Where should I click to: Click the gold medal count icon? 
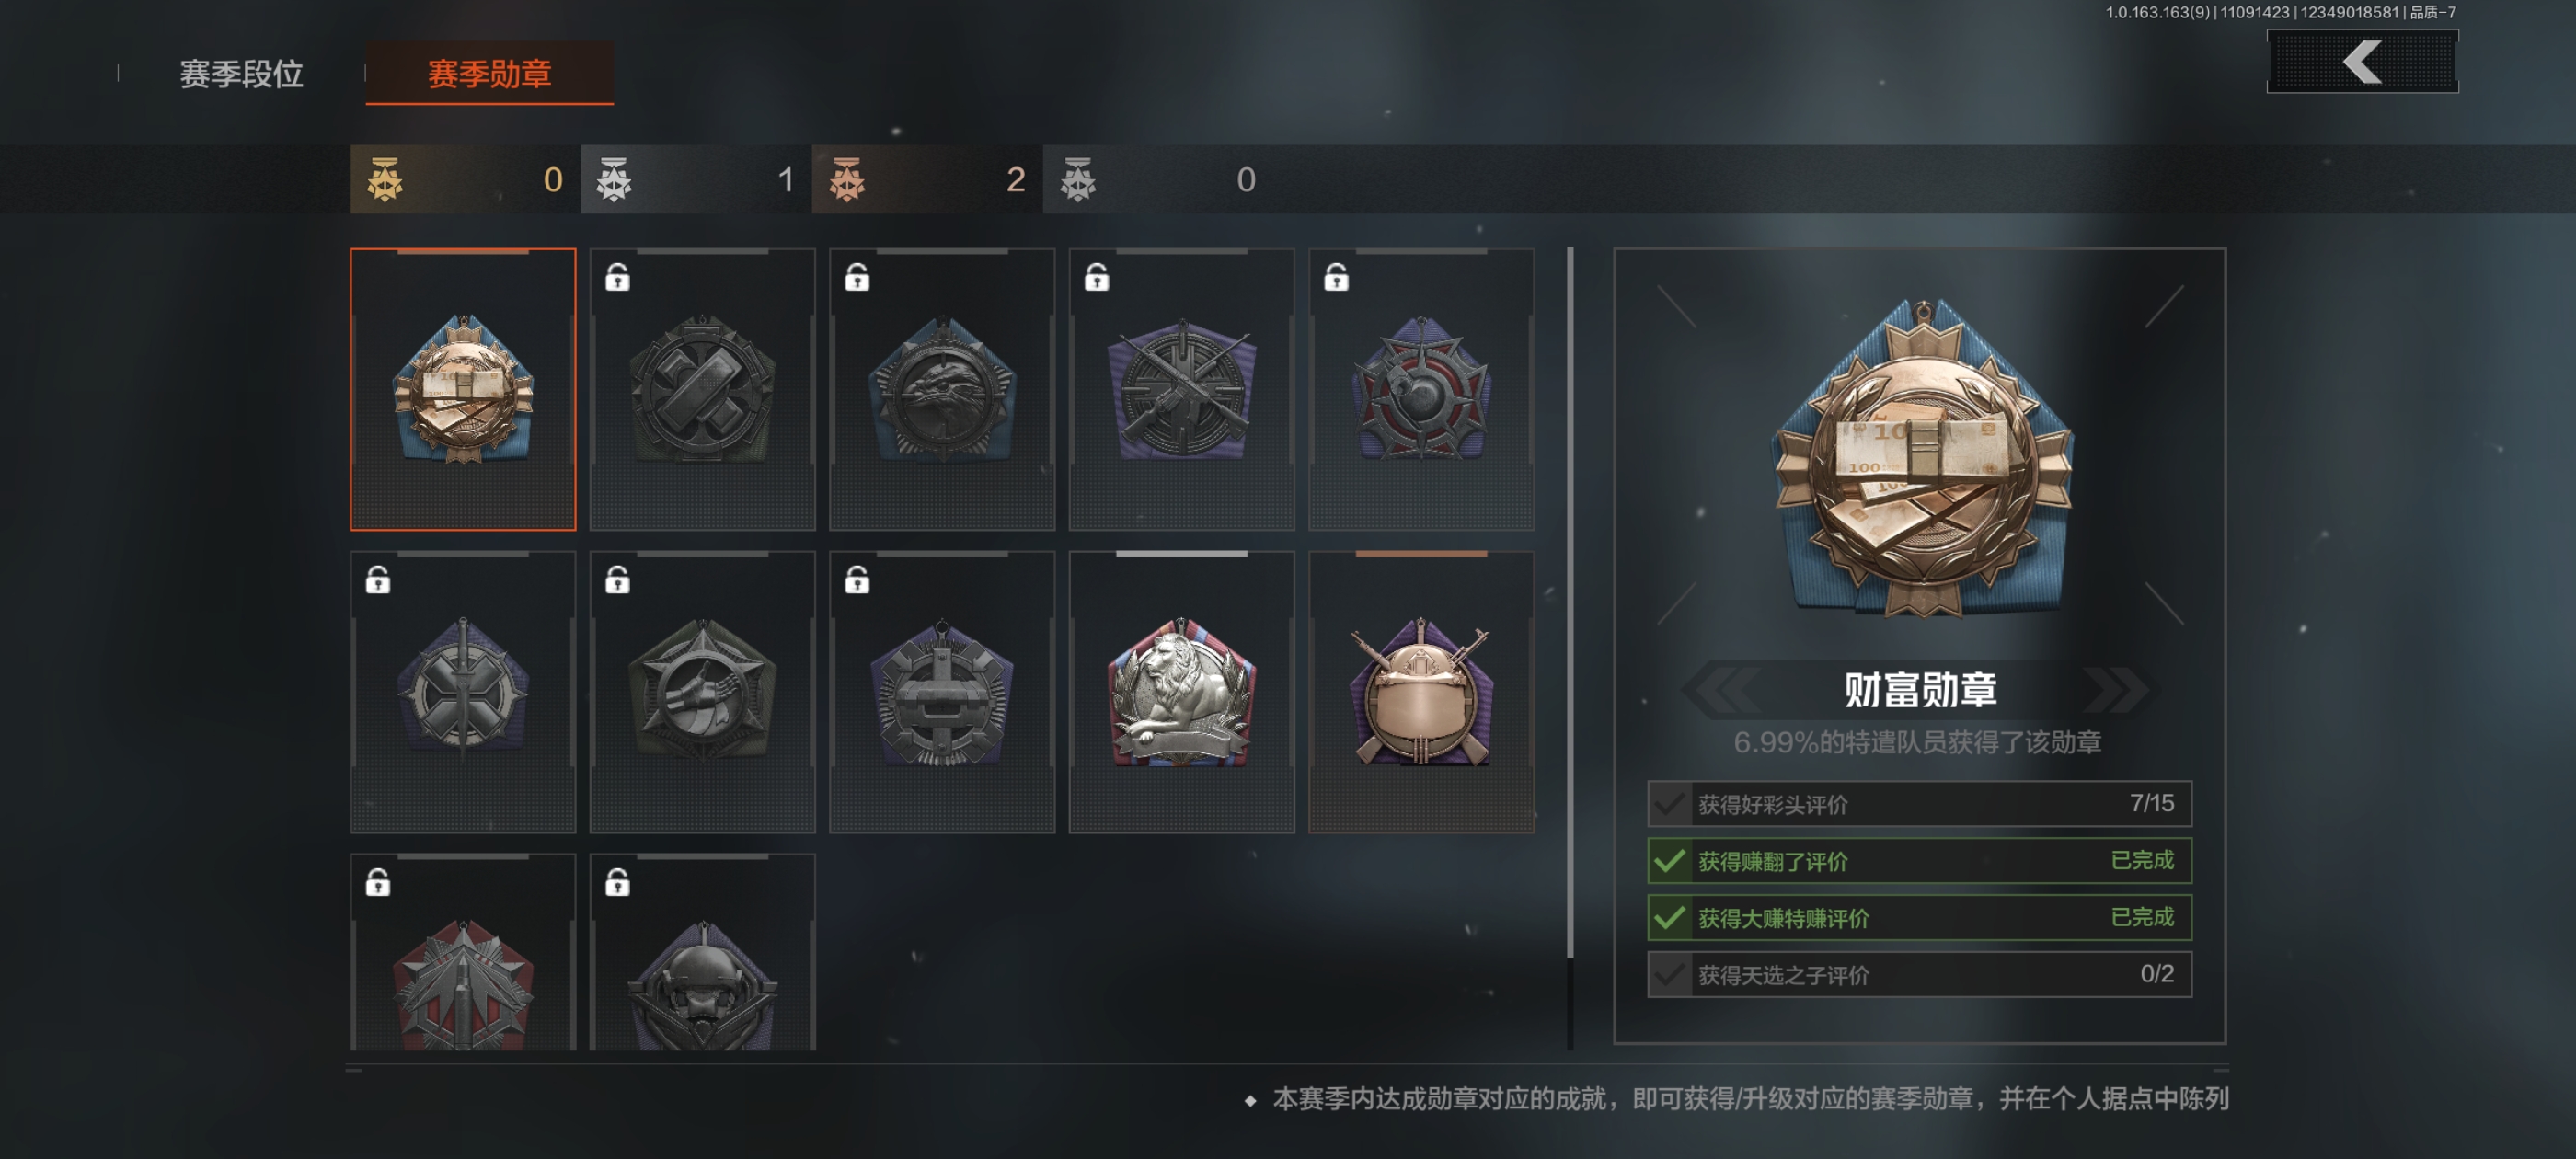point(385,180)
